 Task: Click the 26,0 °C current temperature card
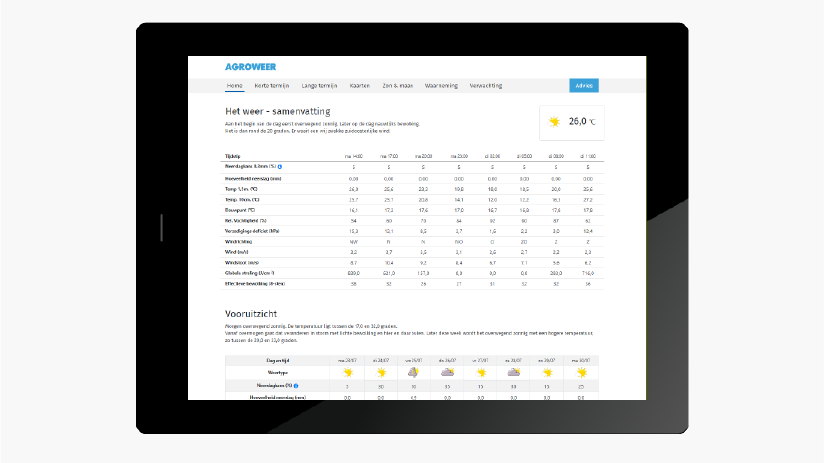pos(572,122)
